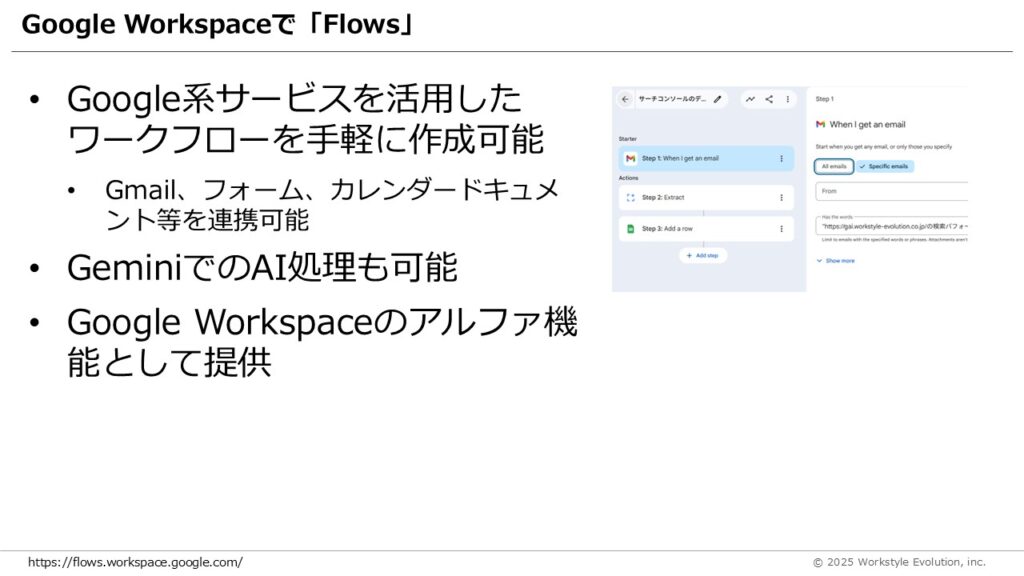1024x576 pixels.
Task: Open three-dot menu for Step 2 Extract
Action: (781, 198)
